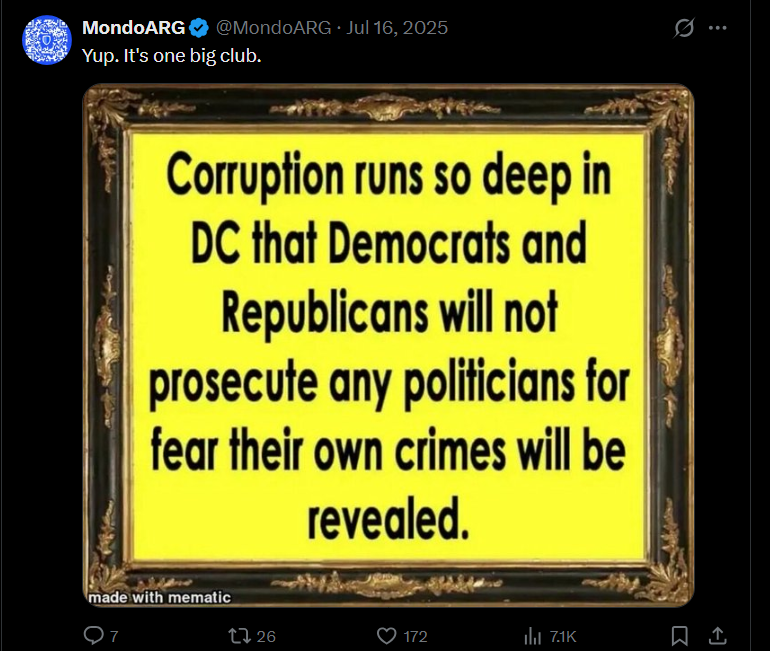This screenshot has width=770, height=651.
Task: Bookmark this post
Action: (x=679, y=636)
